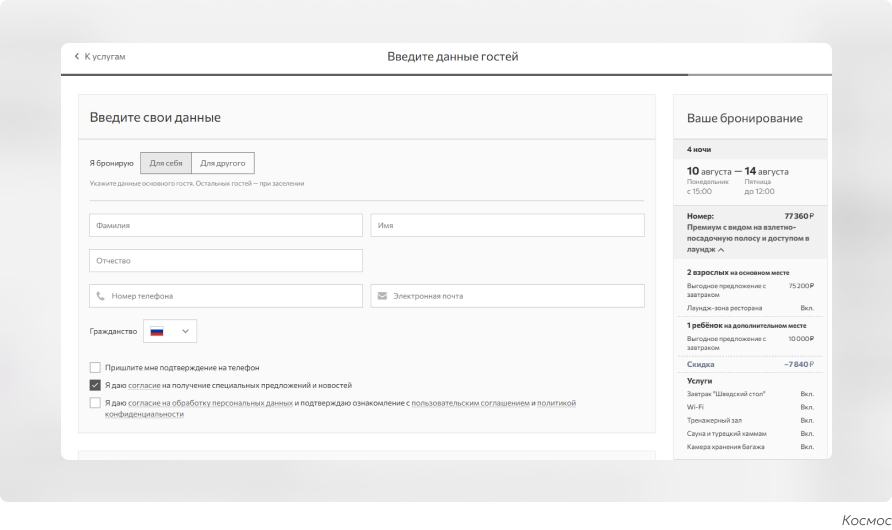This screenshot has width=892, height=530.
Task: Select the Для другого option
Action: coord(223,163)
